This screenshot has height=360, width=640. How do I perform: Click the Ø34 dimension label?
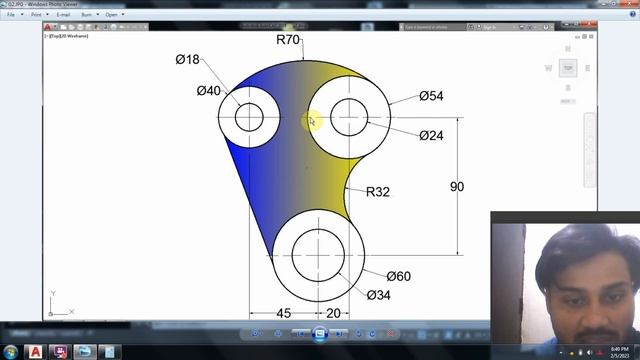pos(378,295)
